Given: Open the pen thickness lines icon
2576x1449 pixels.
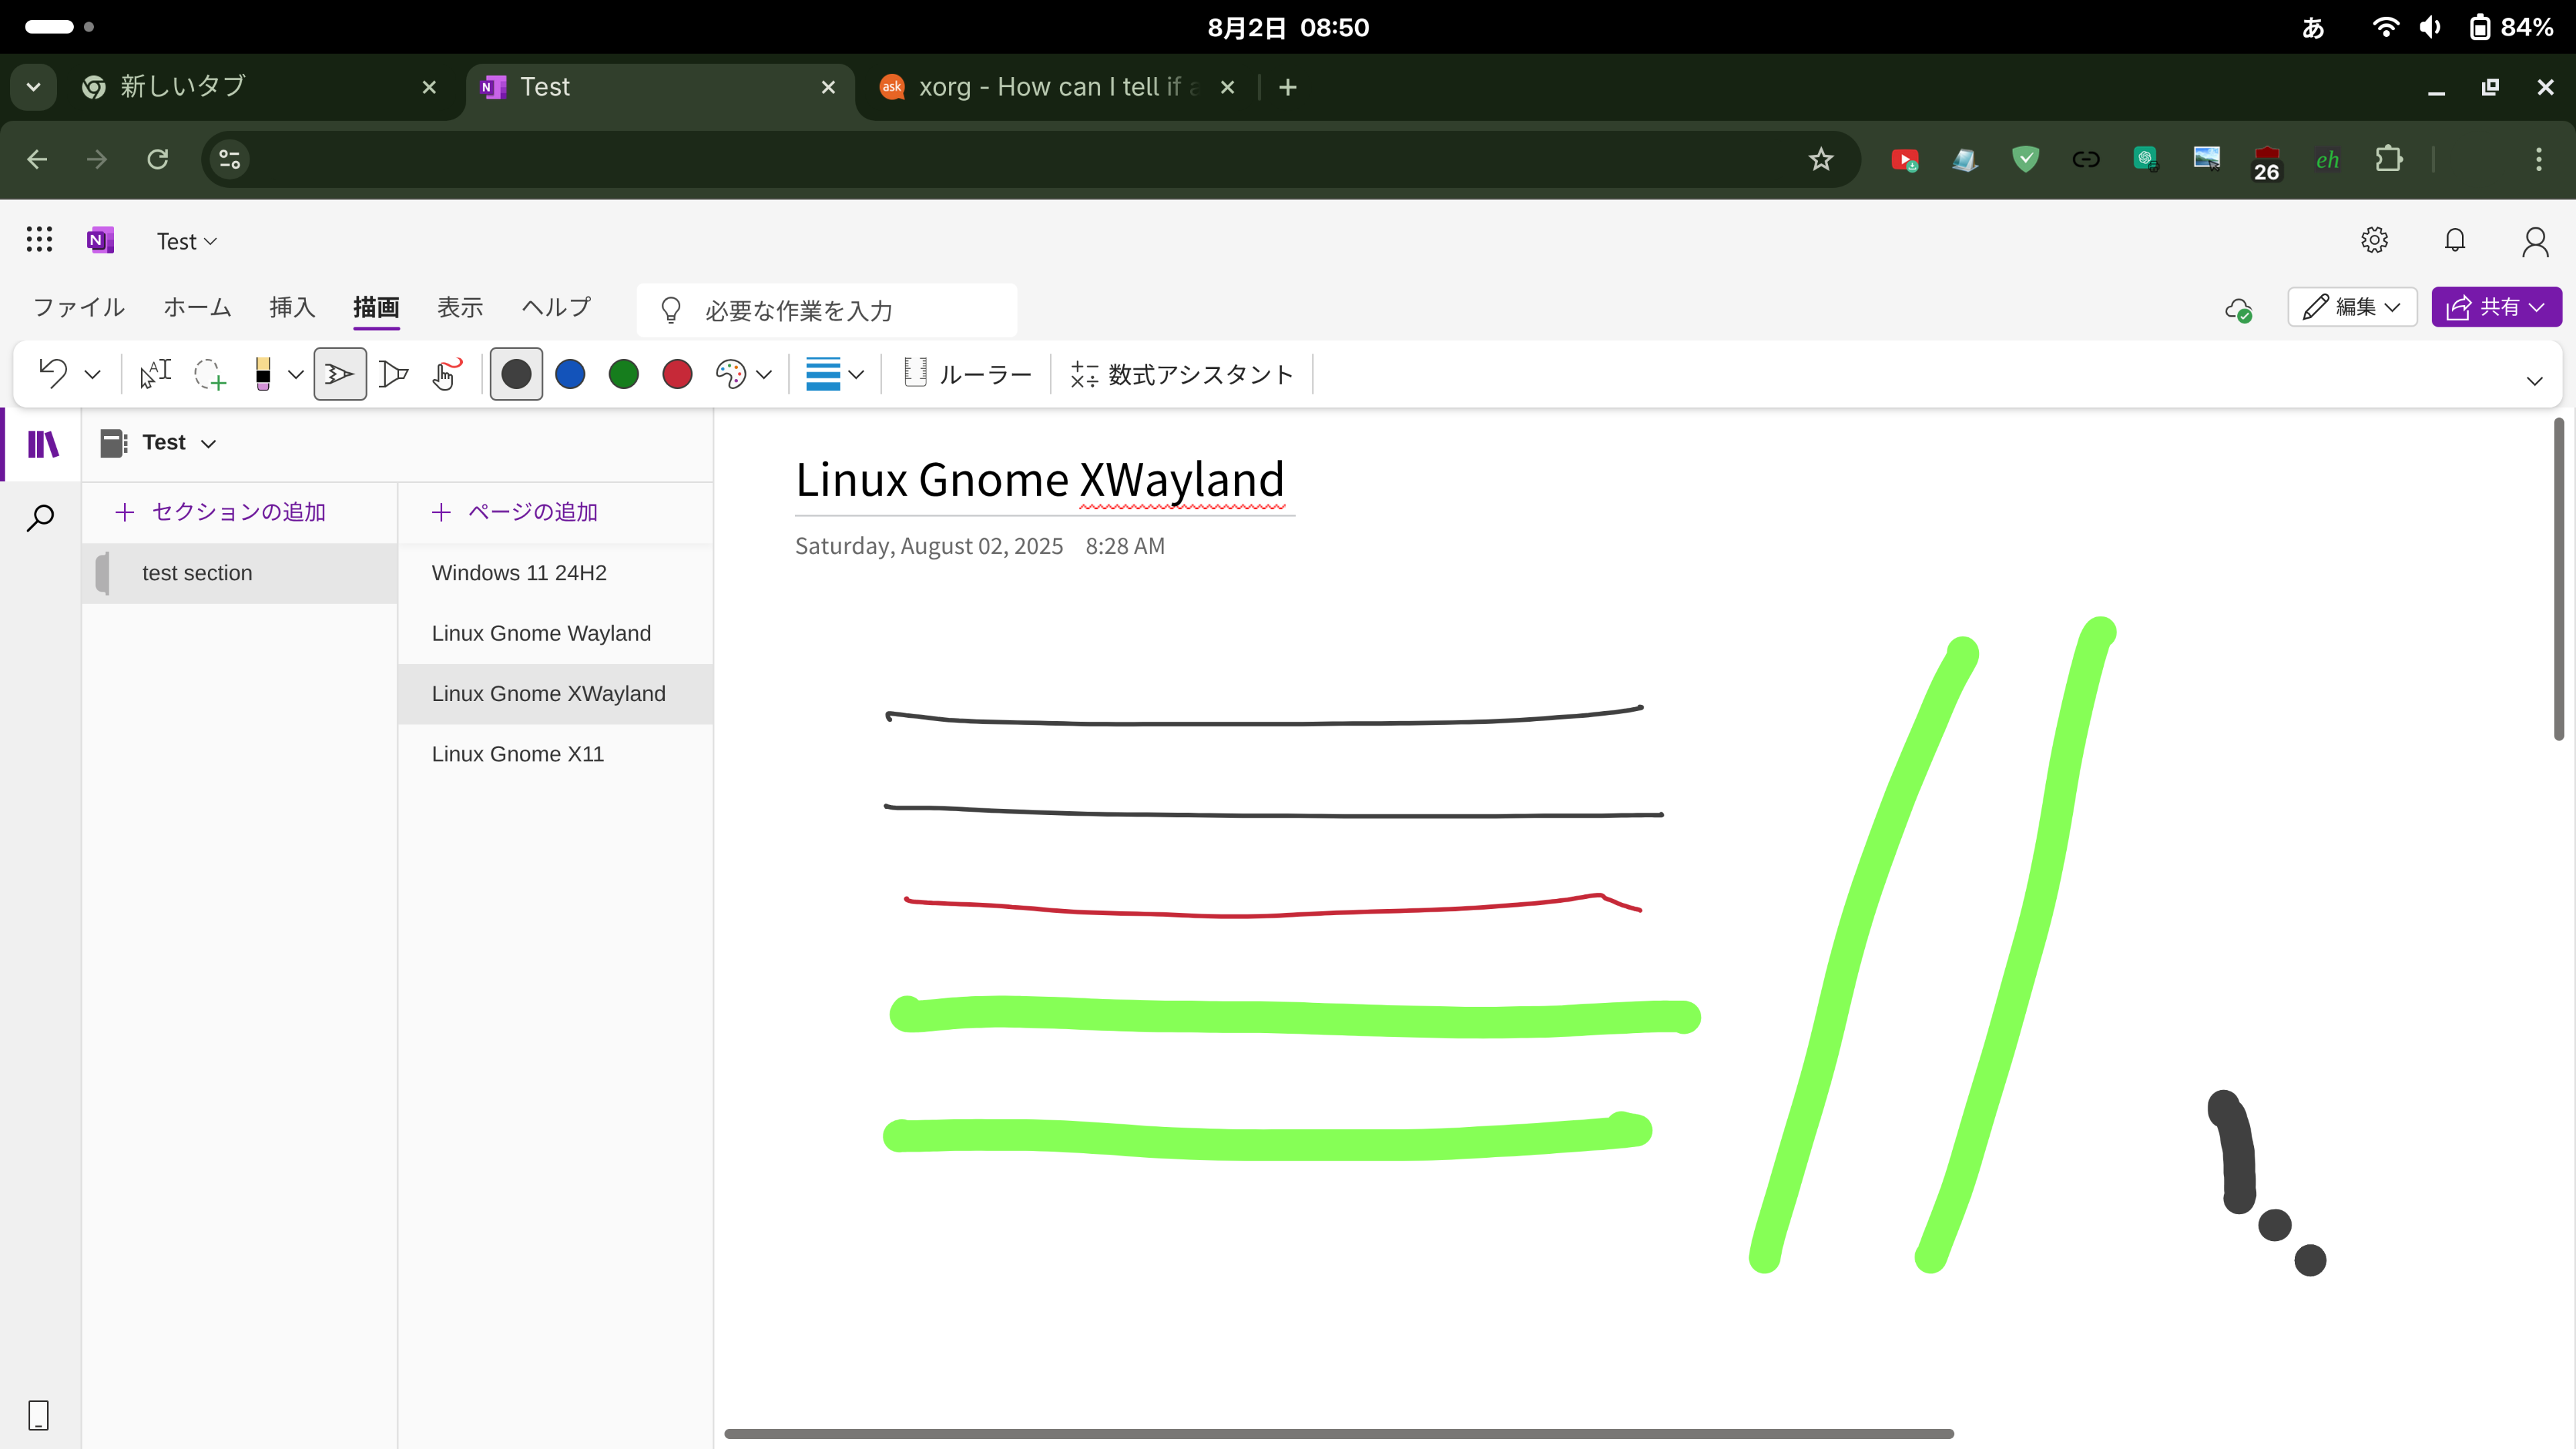Looking at the screenshot, I should (x=823, y=374).
